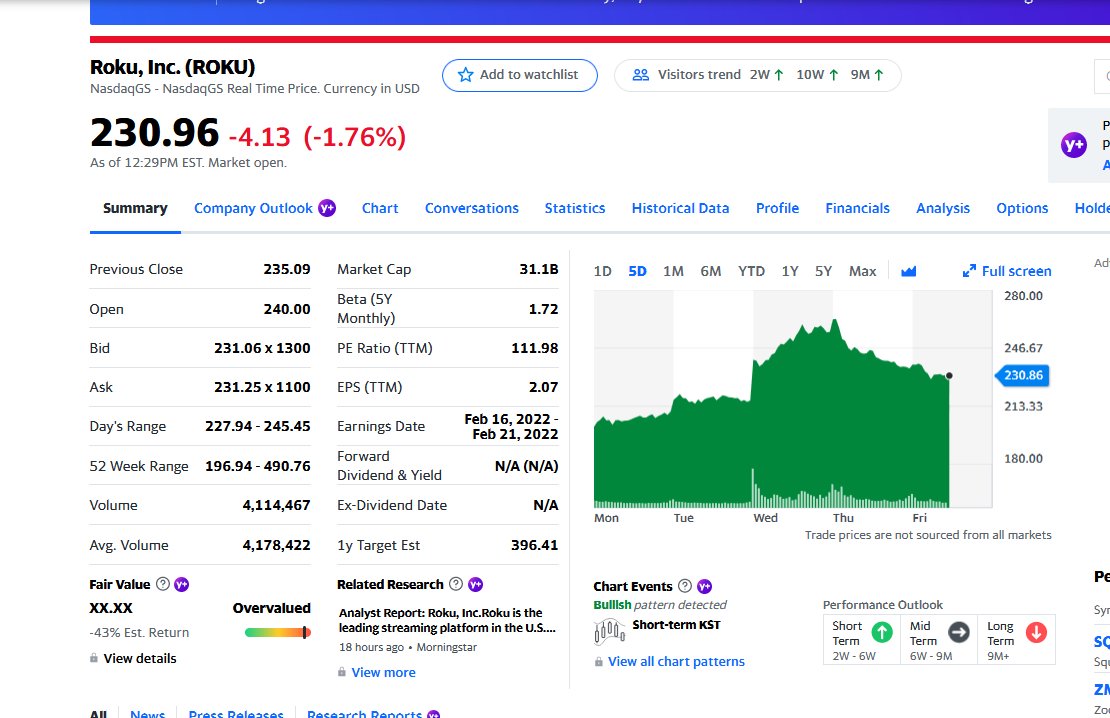The width and height of the screenshot is (1110, 718).
Task: Click the 1y Target Est value 396.41
Action: pos(534,545)
